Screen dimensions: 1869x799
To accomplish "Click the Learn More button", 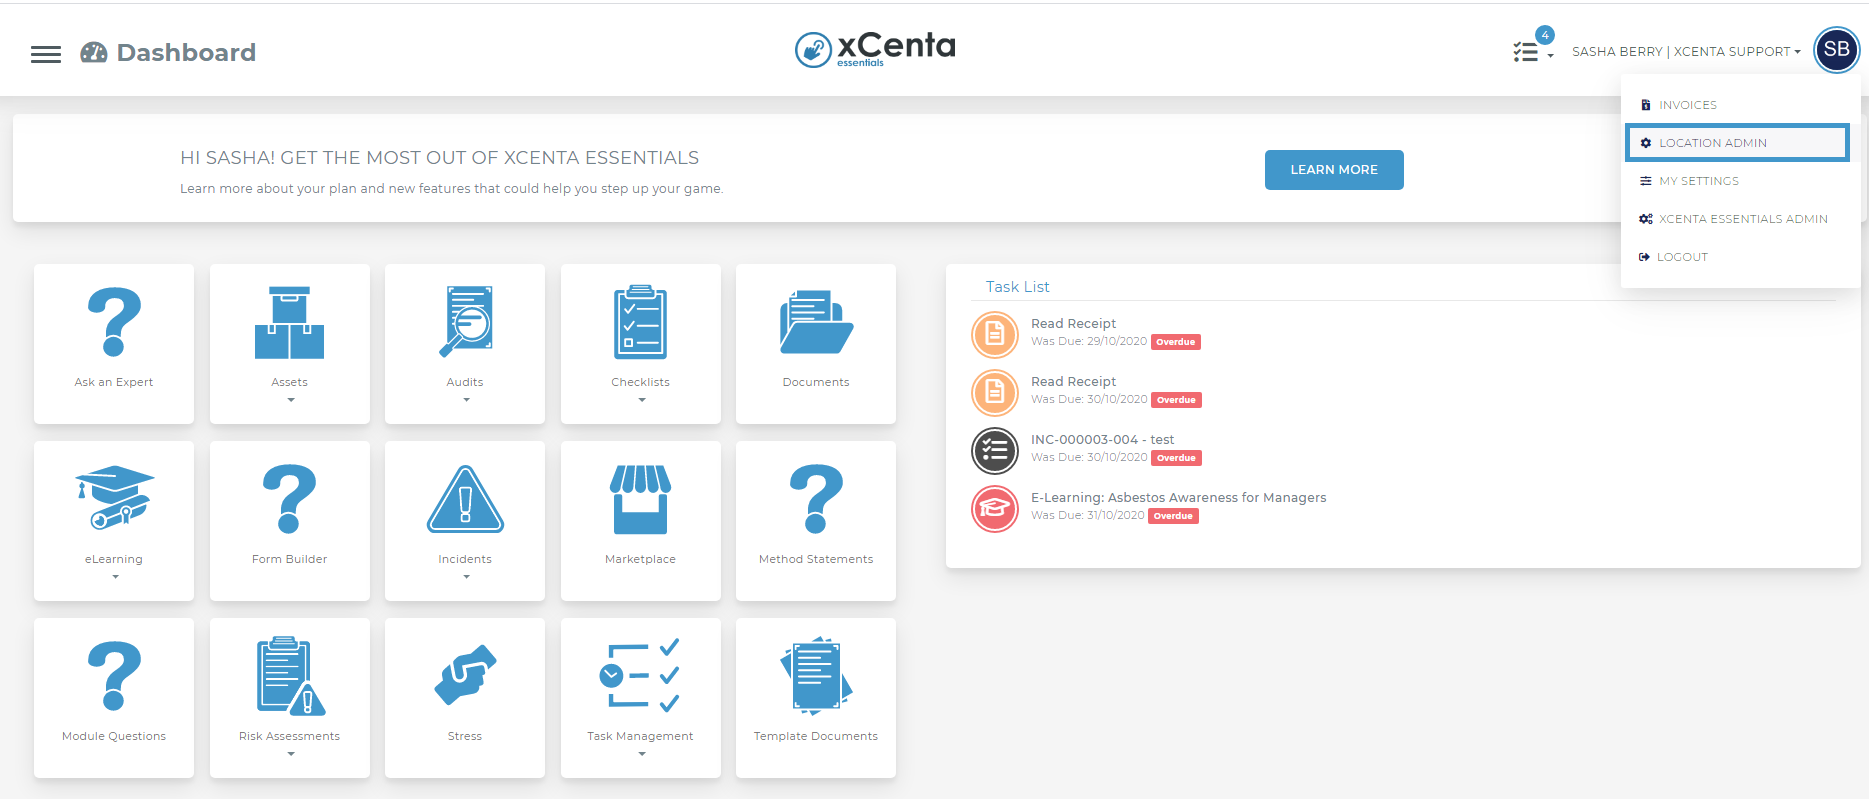I will [x=1334, y=170].
